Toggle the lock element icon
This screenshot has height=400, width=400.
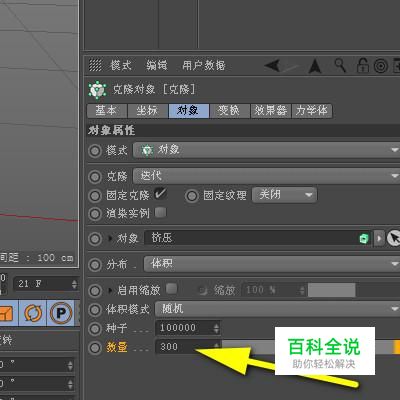pos(362,65)
